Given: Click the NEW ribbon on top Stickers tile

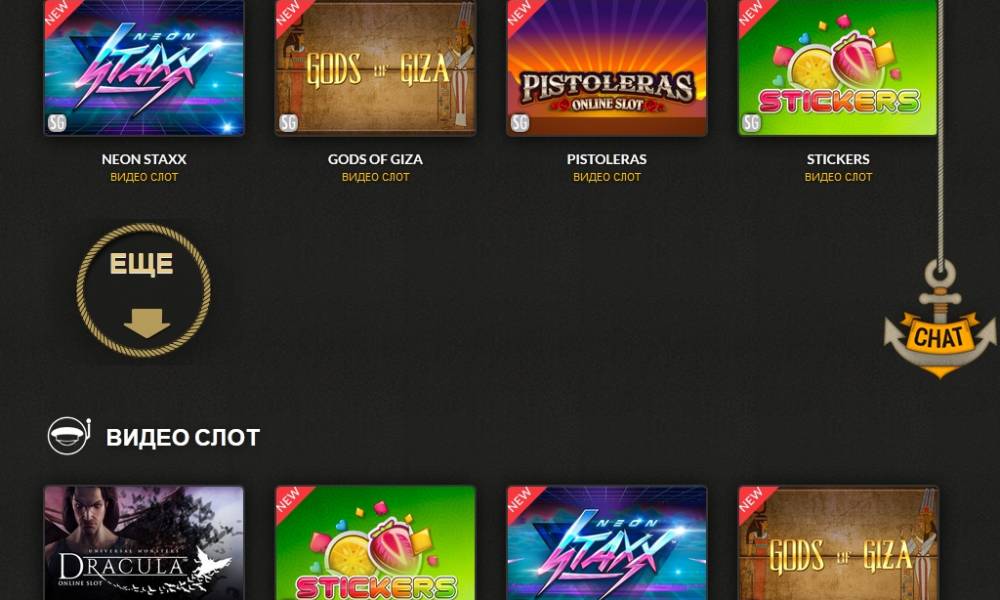Looking at the screenshot, I should [x=754, y=15].
